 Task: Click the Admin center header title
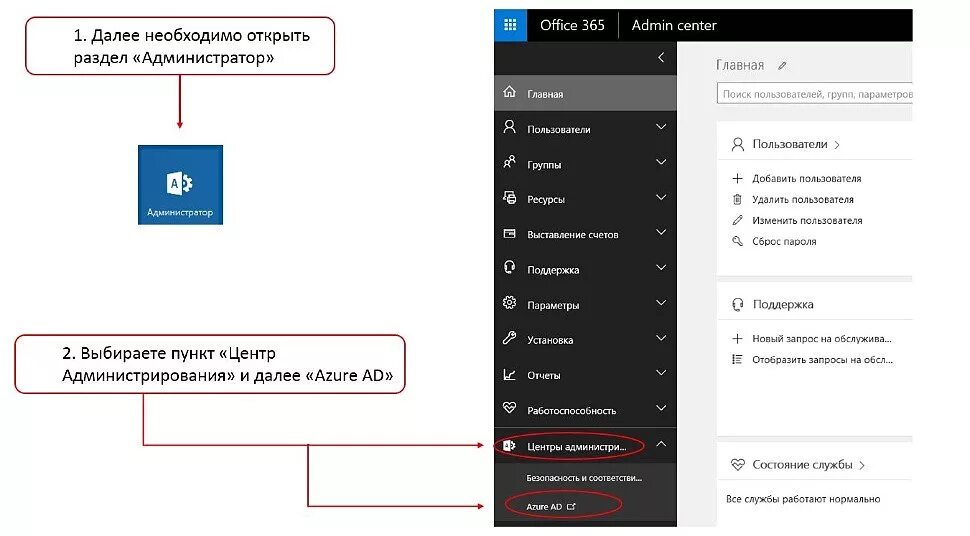[x=674, y=25]
